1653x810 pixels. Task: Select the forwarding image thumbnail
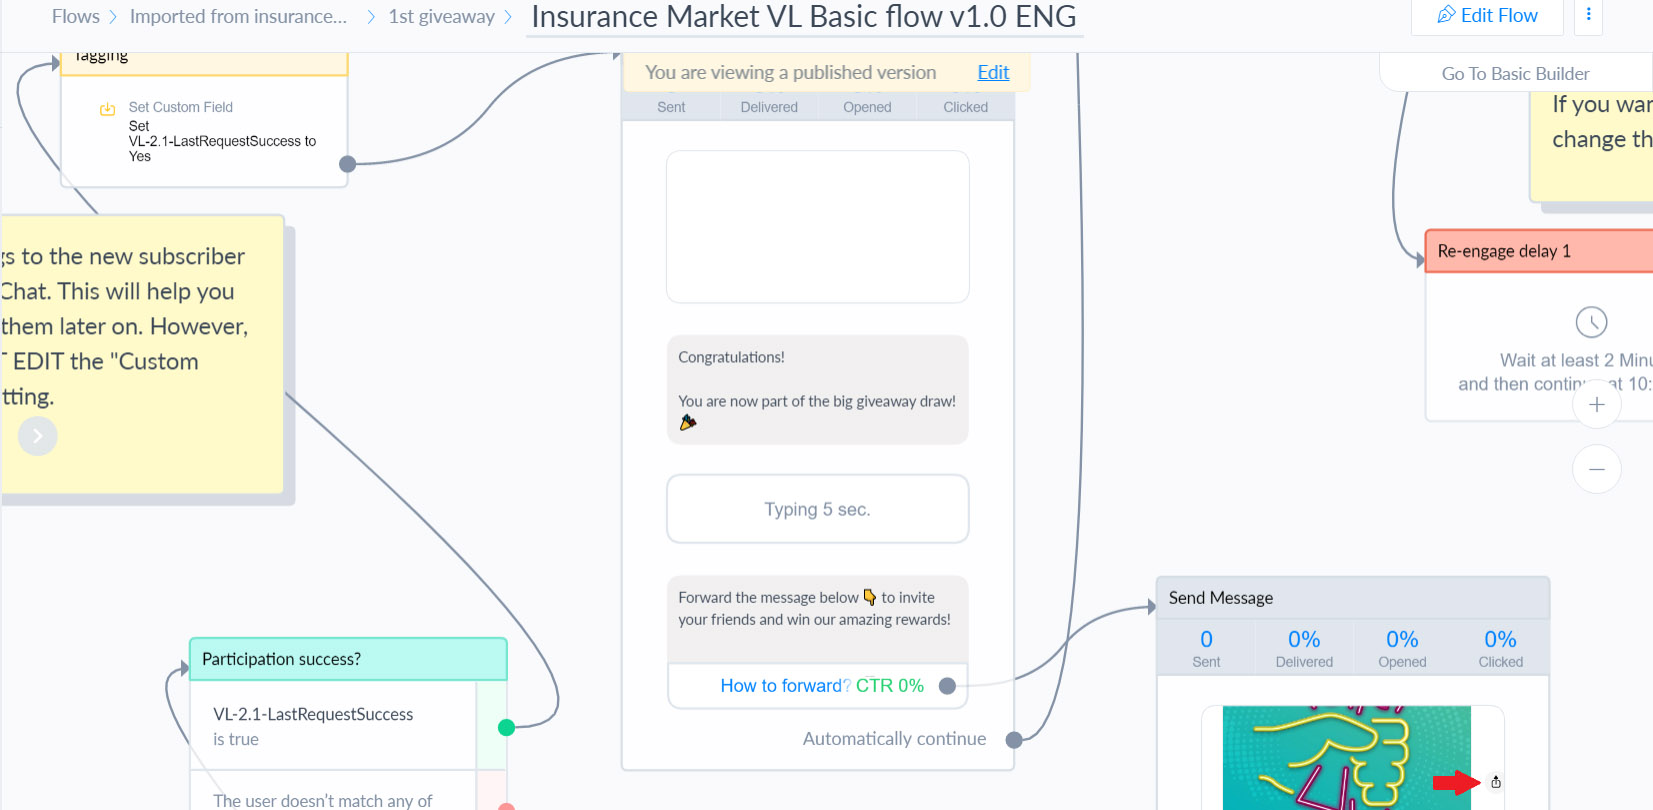1346,758
